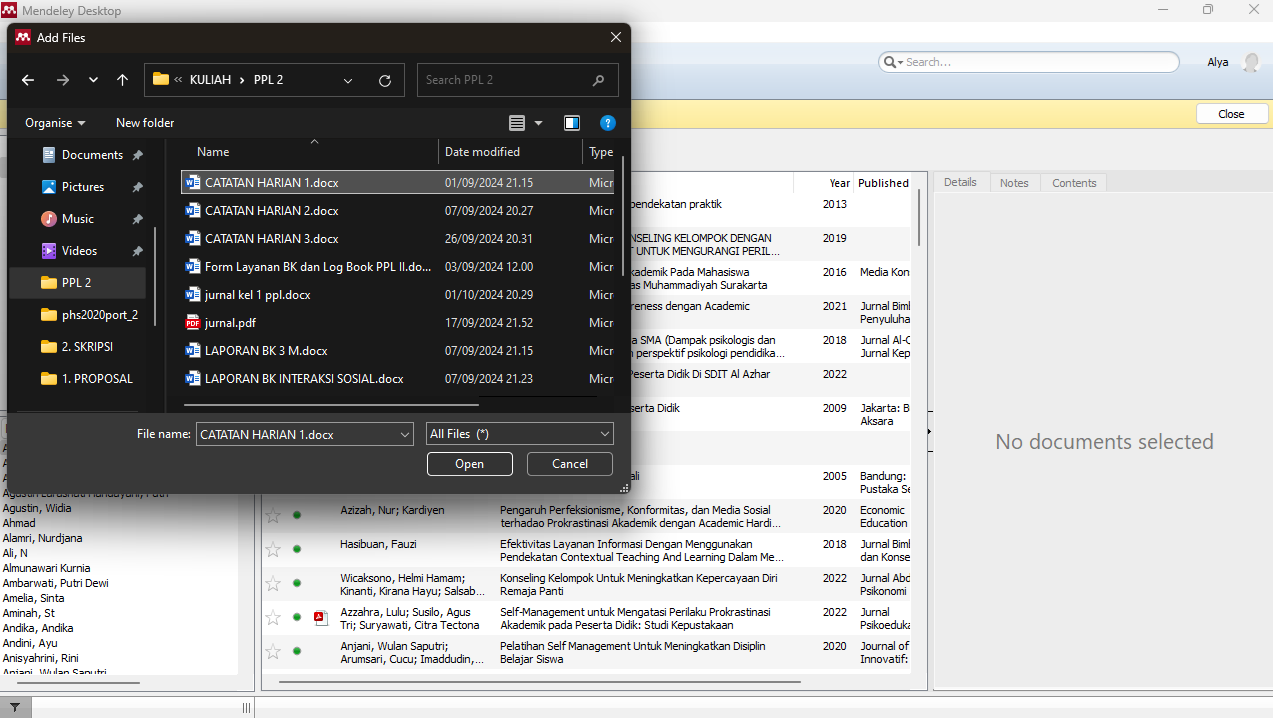This screenshot has height=718, width=1273.
Task: Click the Up directory arrow icon
Action: tap(122, 80)
